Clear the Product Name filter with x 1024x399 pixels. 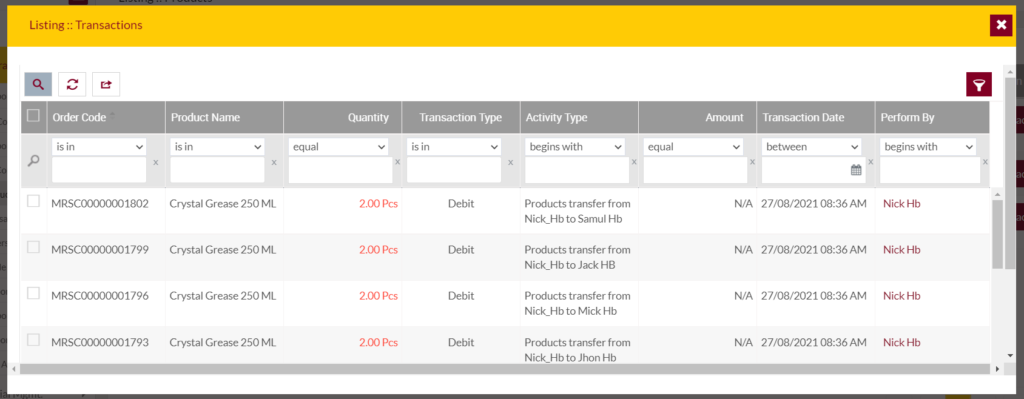274,162
